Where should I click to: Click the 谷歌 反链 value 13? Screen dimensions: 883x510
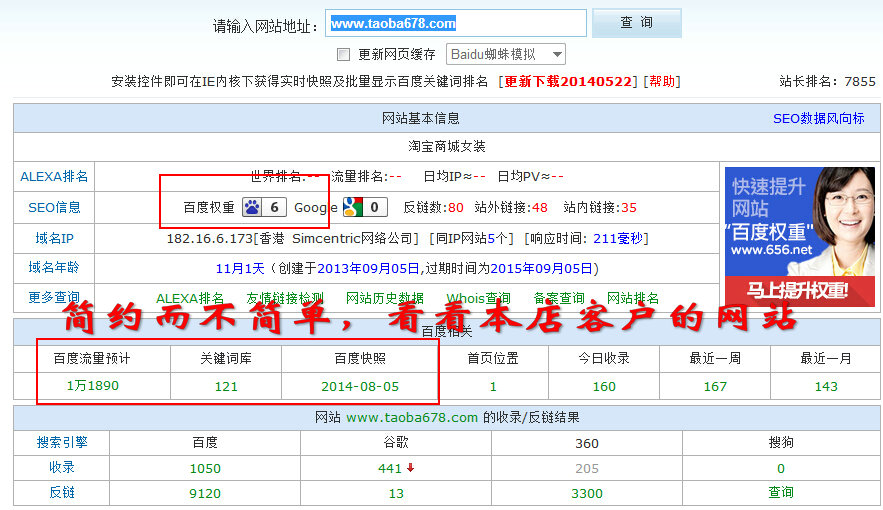pyautogui.click(x=396, y=494)
